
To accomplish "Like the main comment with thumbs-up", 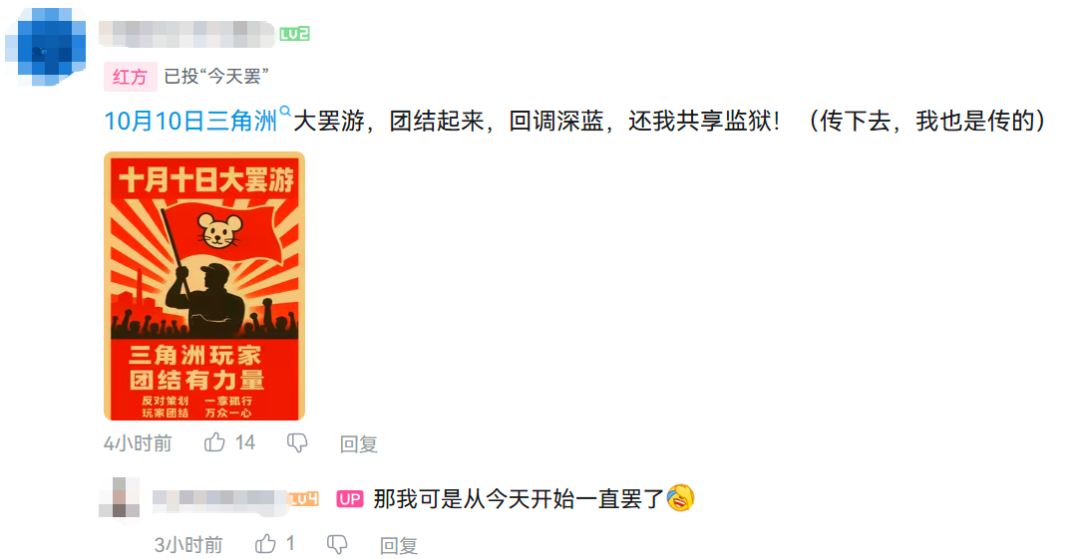I will pos(215,443).
